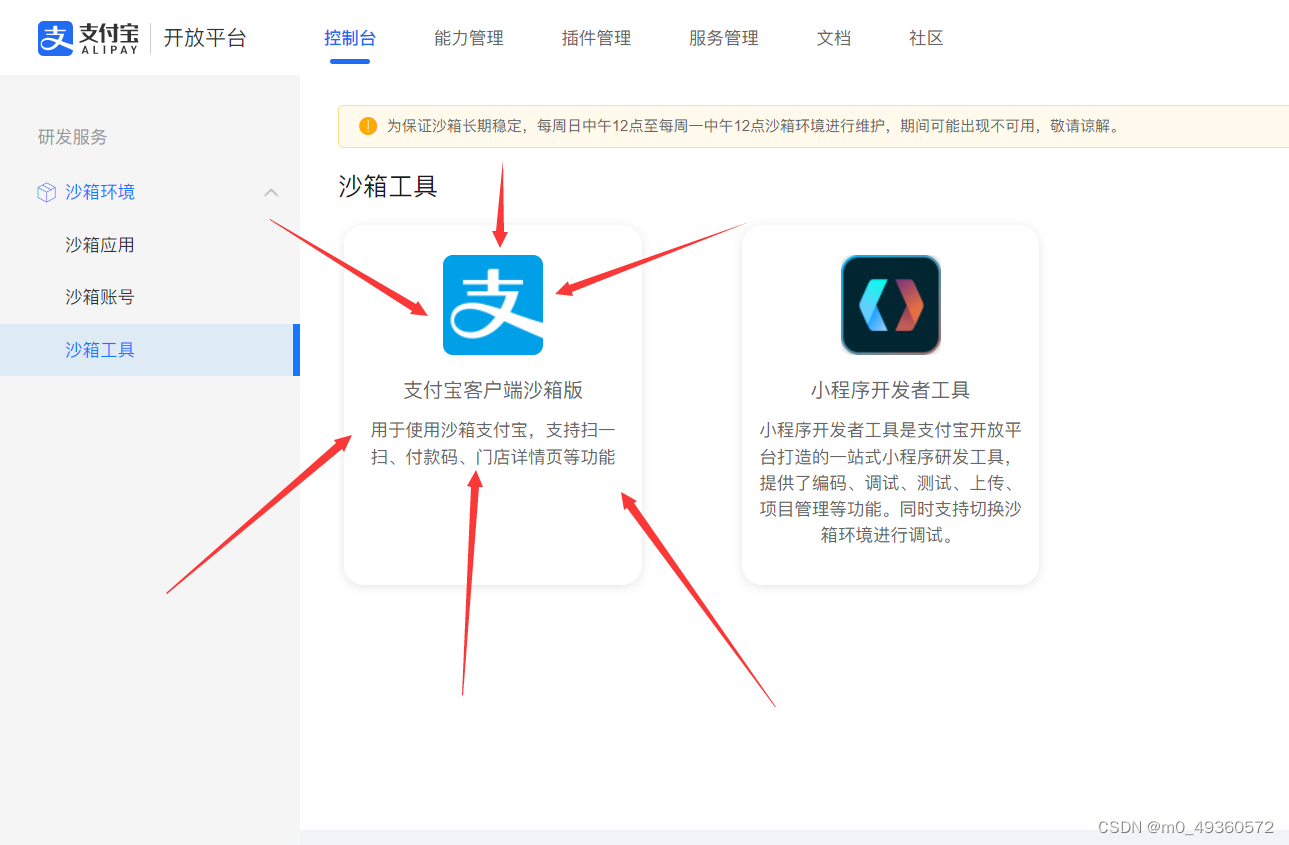Visit the 社区 menu item
Viewport: 1289px width, 845px height.
point(926,38)
